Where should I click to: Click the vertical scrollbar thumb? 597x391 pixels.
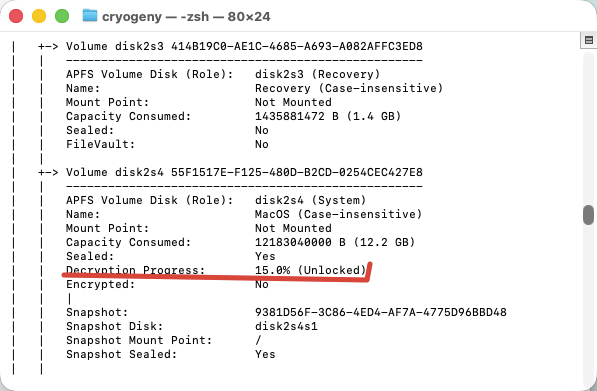tap(588, 215)
